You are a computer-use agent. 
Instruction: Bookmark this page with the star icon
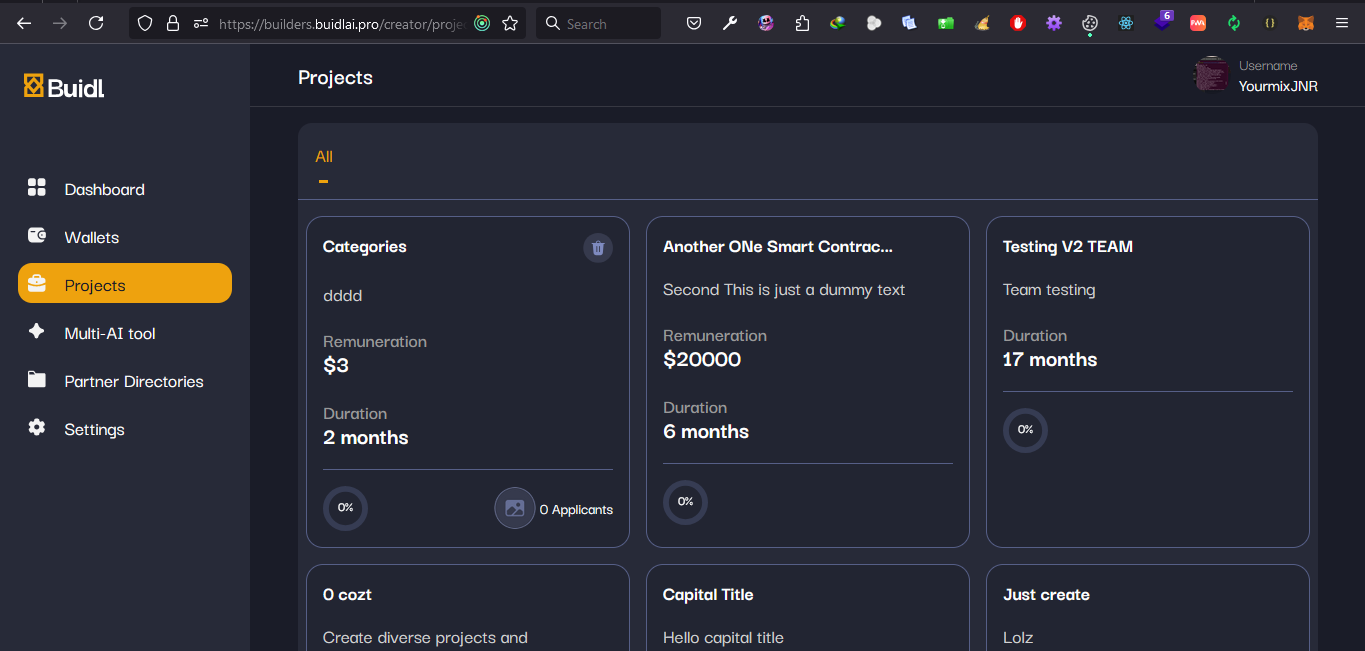coord(510,23)
